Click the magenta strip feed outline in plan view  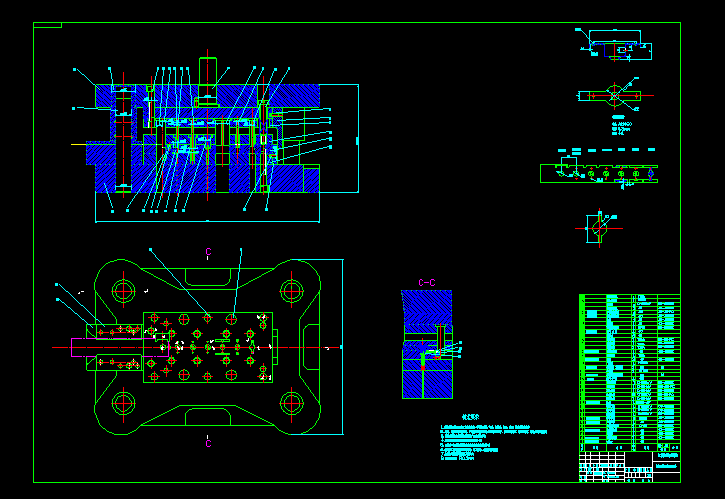pyautogui.click(x=120, y=347)
